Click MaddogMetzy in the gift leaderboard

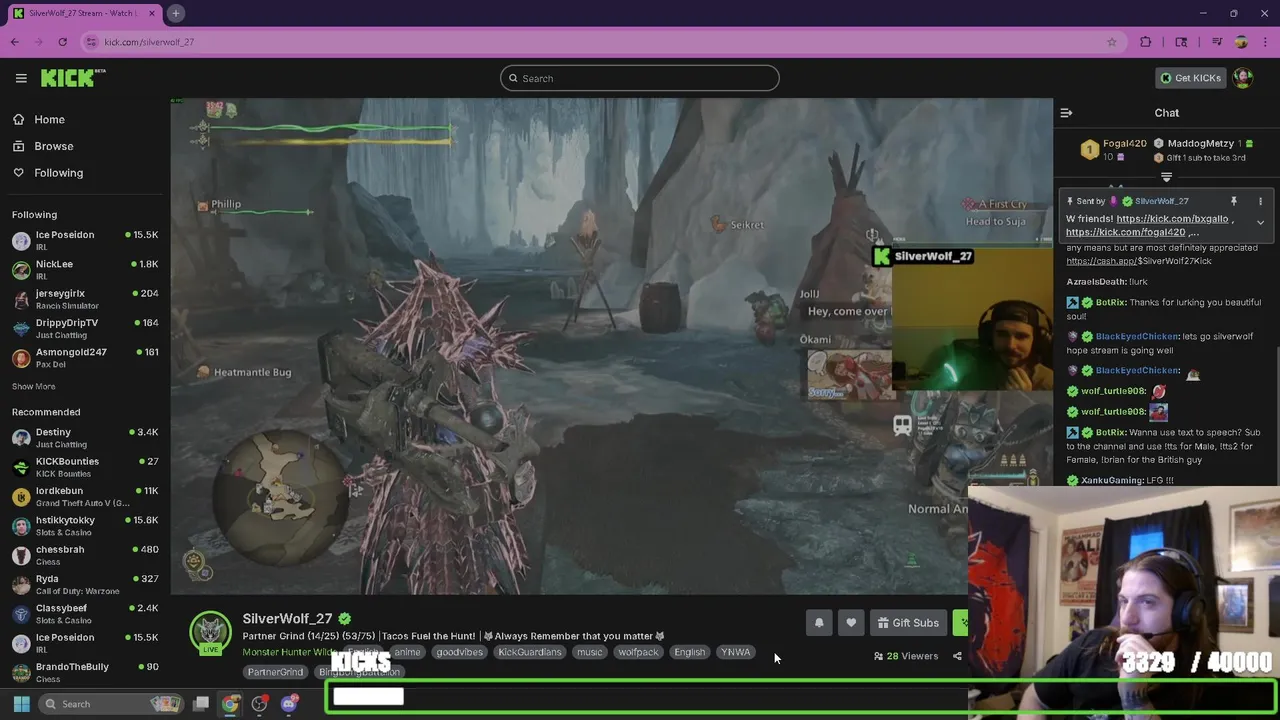(x=1200, y=143)
